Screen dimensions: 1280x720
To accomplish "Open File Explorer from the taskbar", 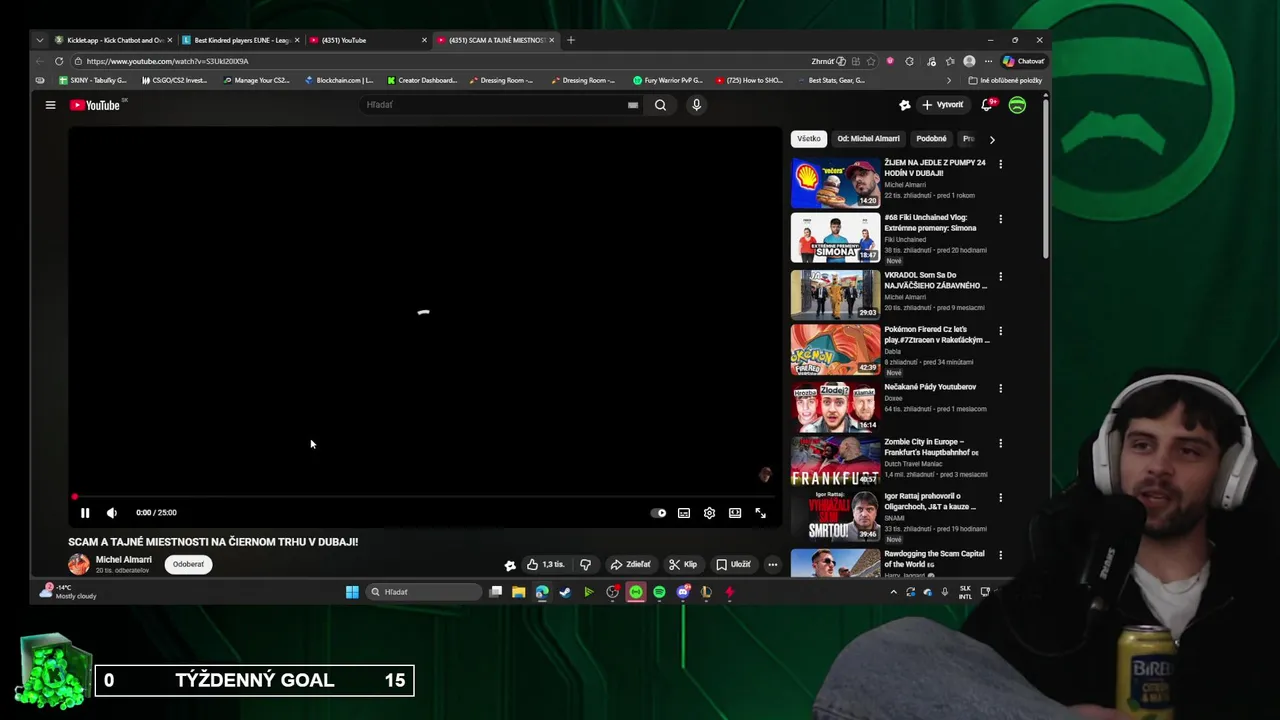I will [518, 592].
